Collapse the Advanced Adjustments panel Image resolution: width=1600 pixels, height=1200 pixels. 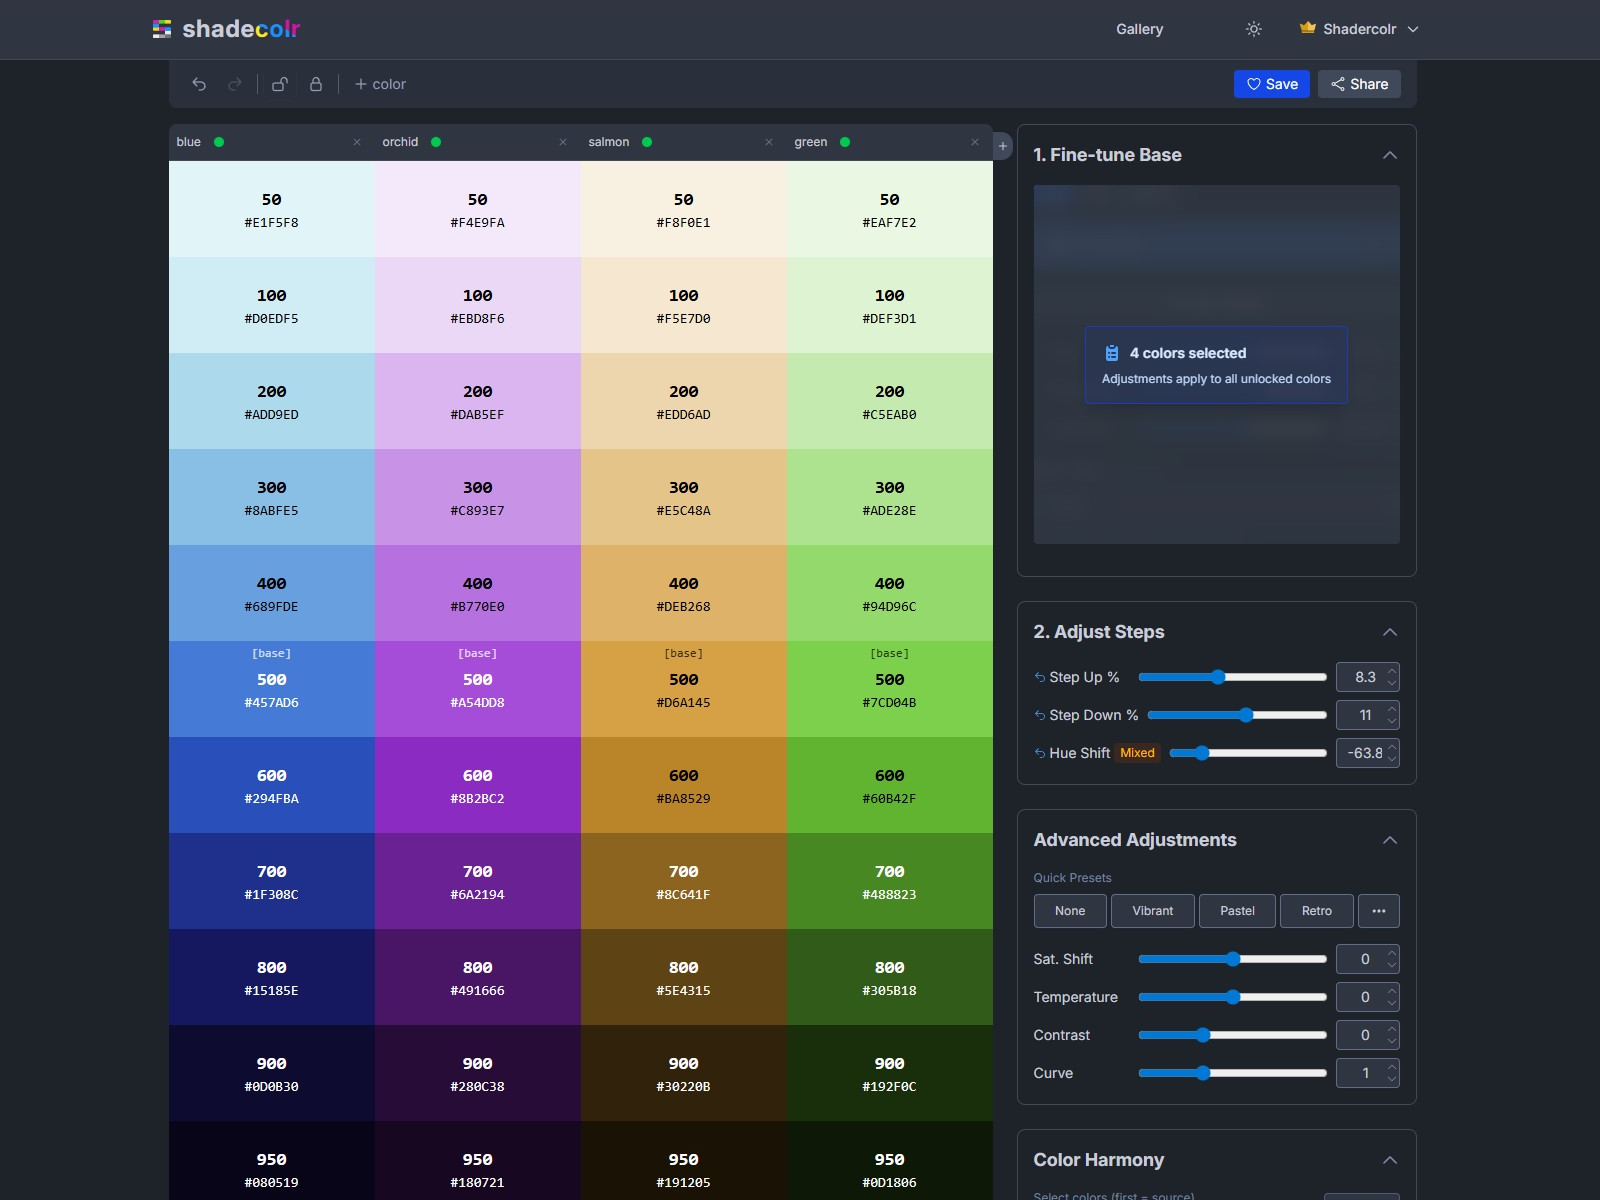click(1391, 840)
